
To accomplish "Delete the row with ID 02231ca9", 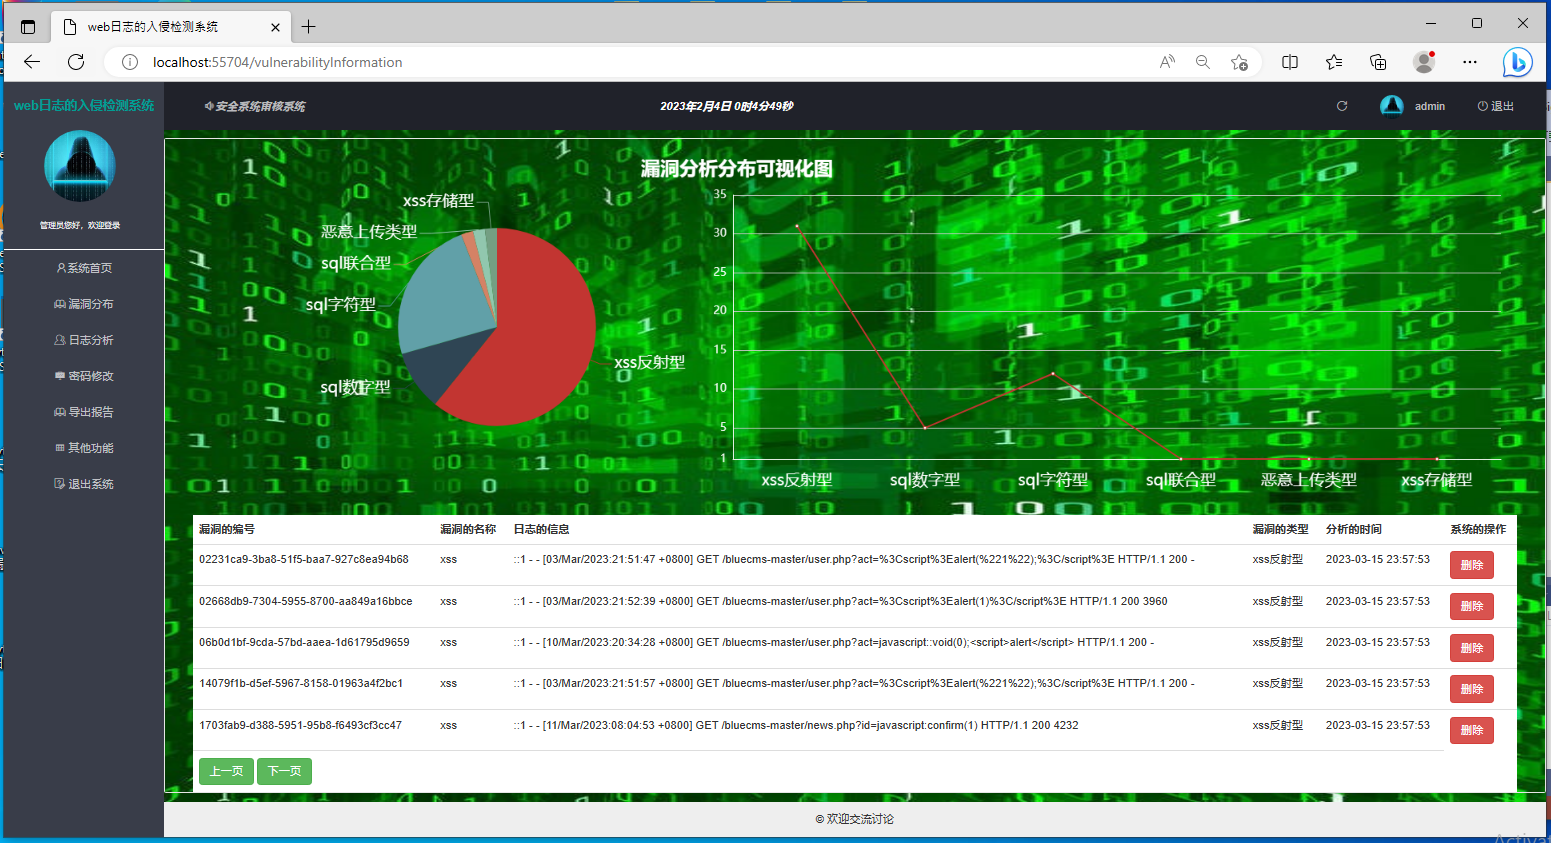I will pyautogui.click(x=1472, y=565).
